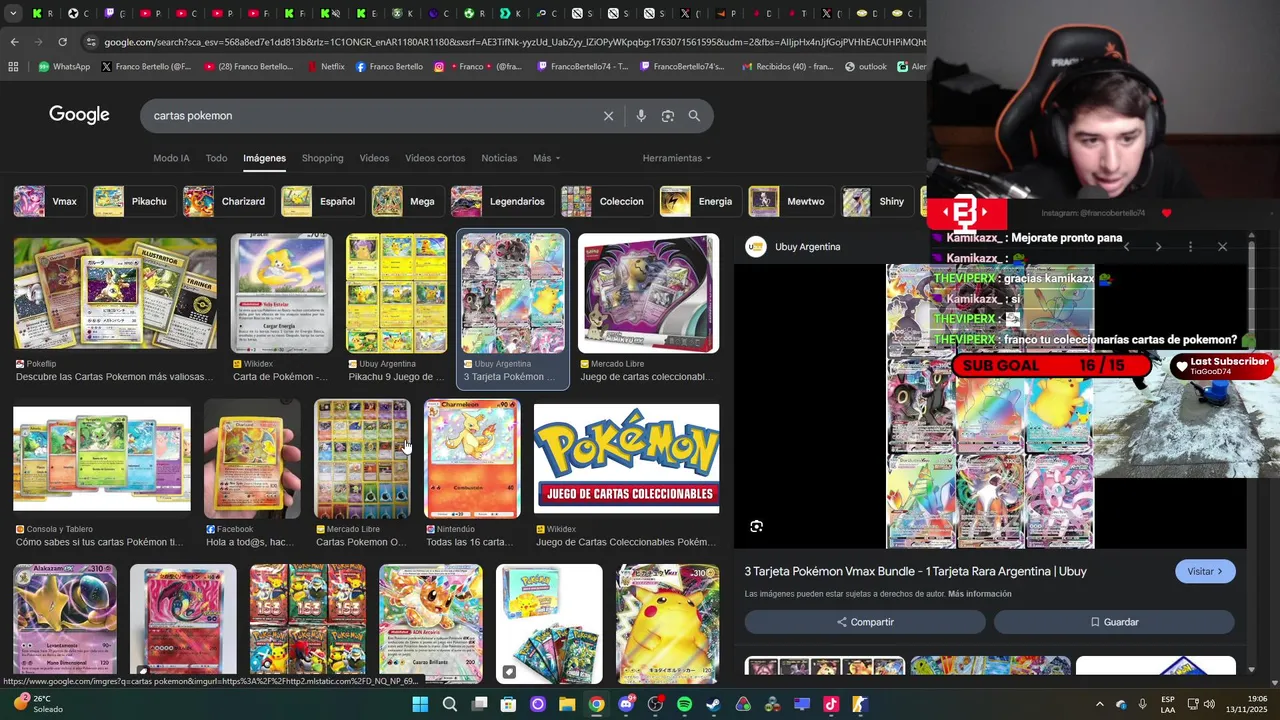Expand the Herramientas dropdown
This screenshot has width=1280, height=720.
coord(677,158)
